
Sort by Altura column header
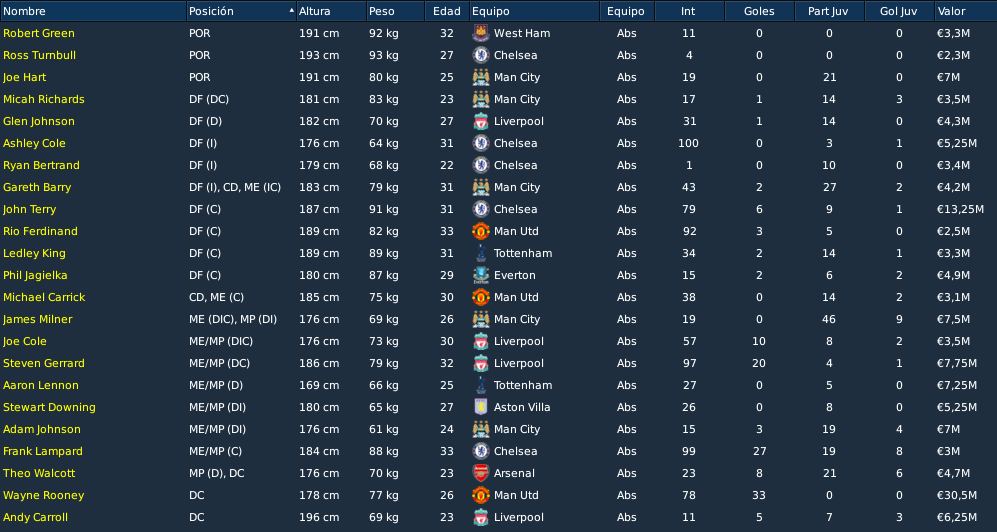[331, 11]
